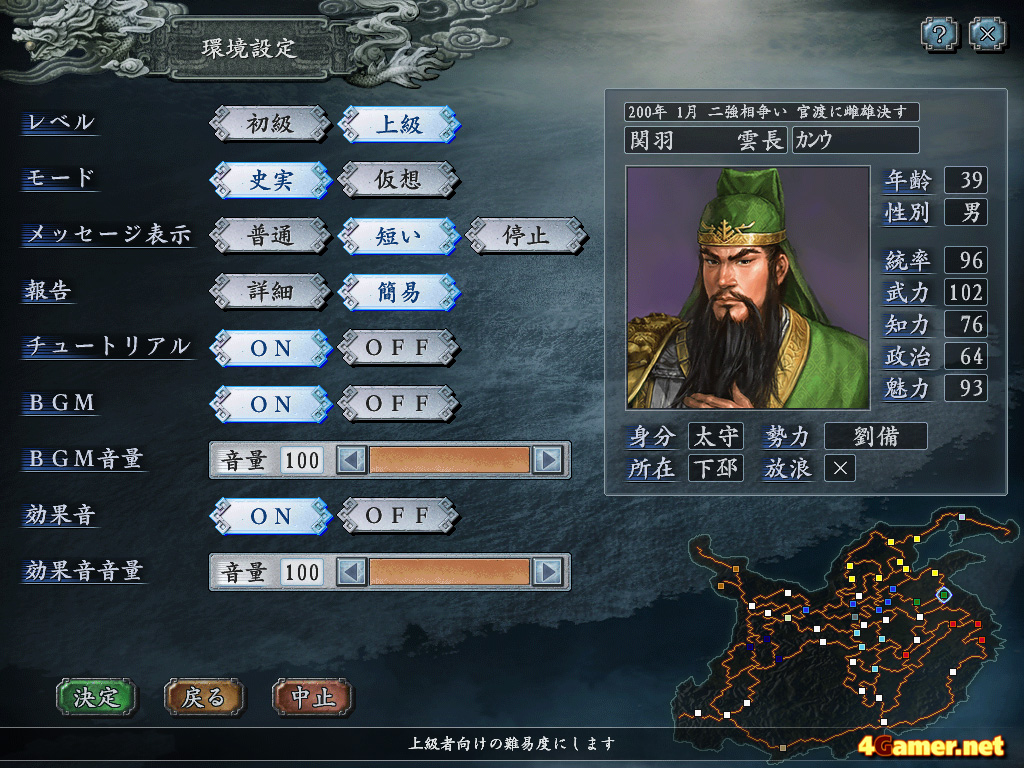Select 詳細 for 報告
This screenshot has width=1024, height=768.
coord(270,291)
